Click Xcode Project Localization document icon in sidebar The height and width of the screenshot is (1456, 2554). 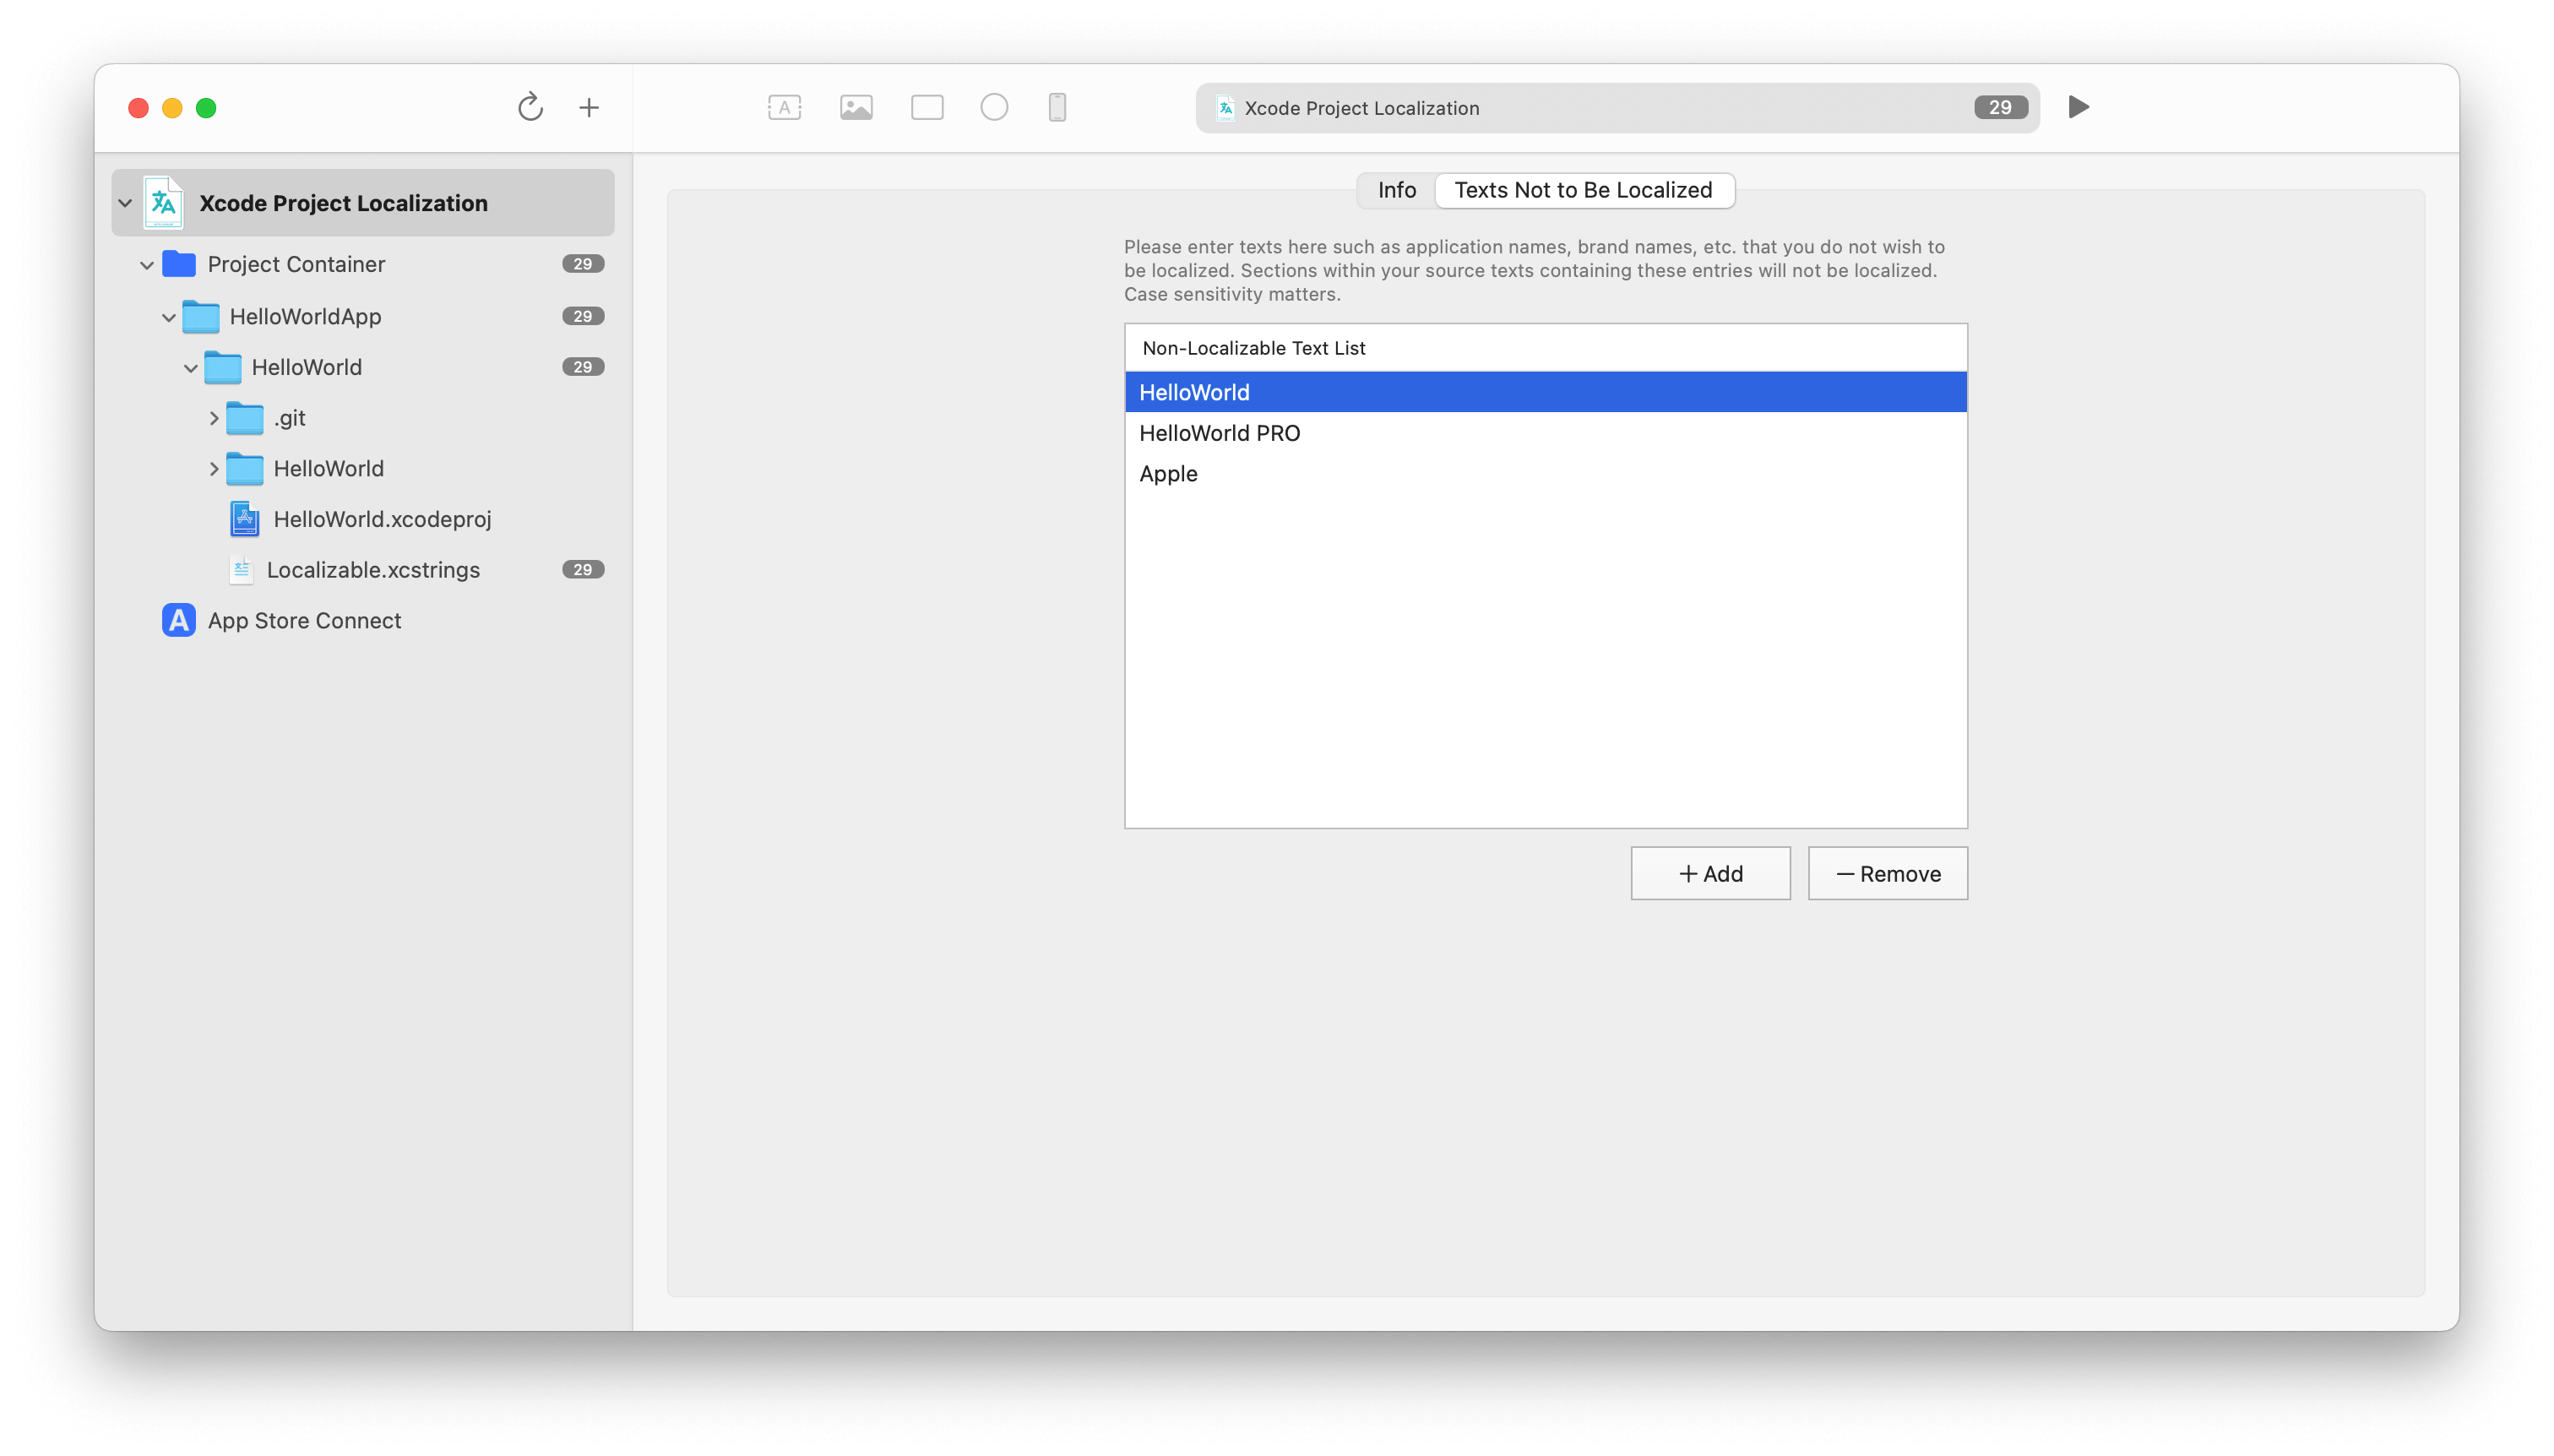(163, 203)
